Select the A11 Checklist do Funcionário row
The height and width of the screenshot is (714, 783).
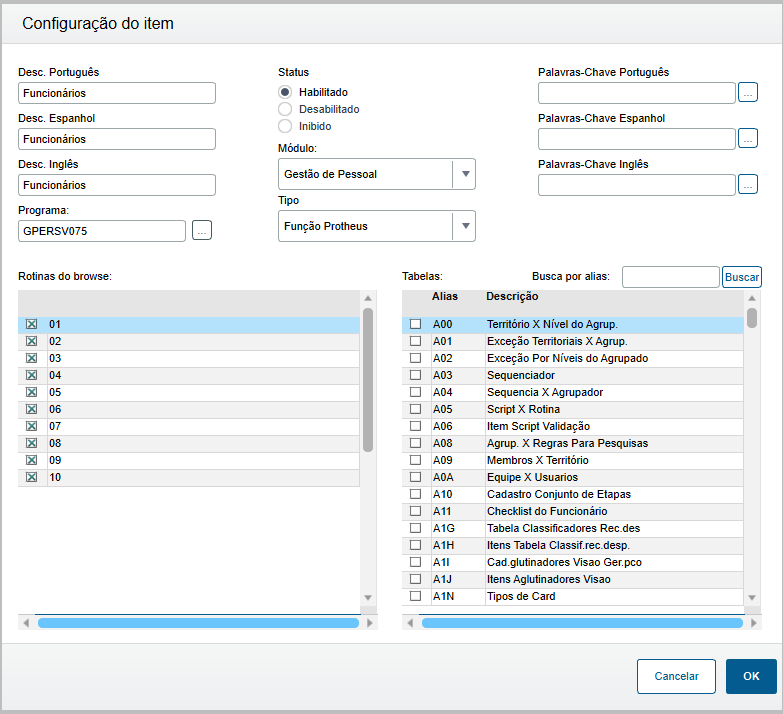546,511
